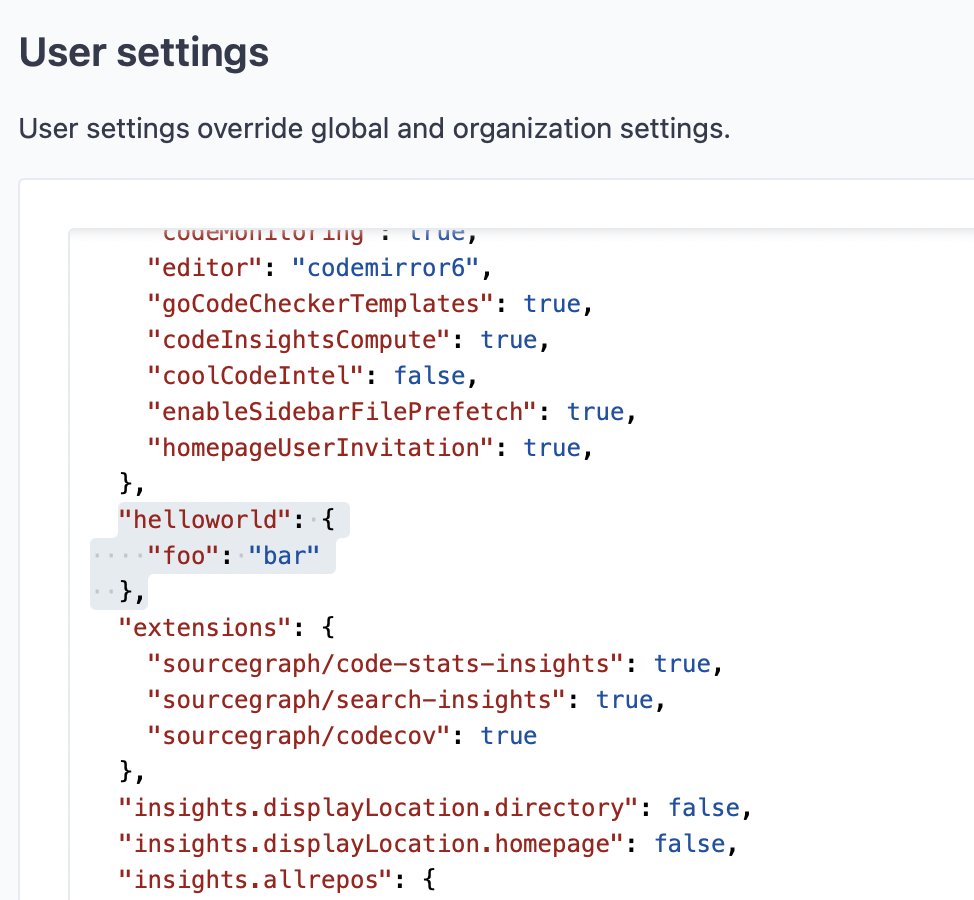974x900 pixels.
Task: Click the true value of sourcegraph/codecov
Action: [x=509, y=736]
